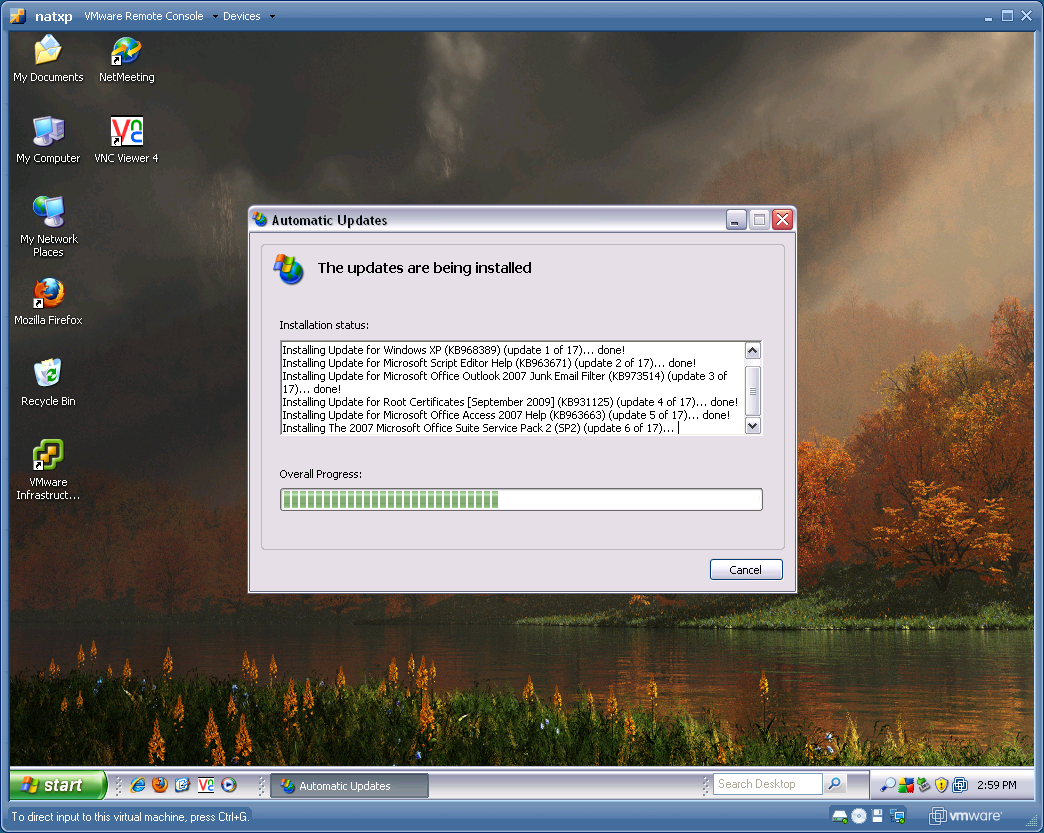Click the VMware Tools tray icon

click(x=960, y=785)
